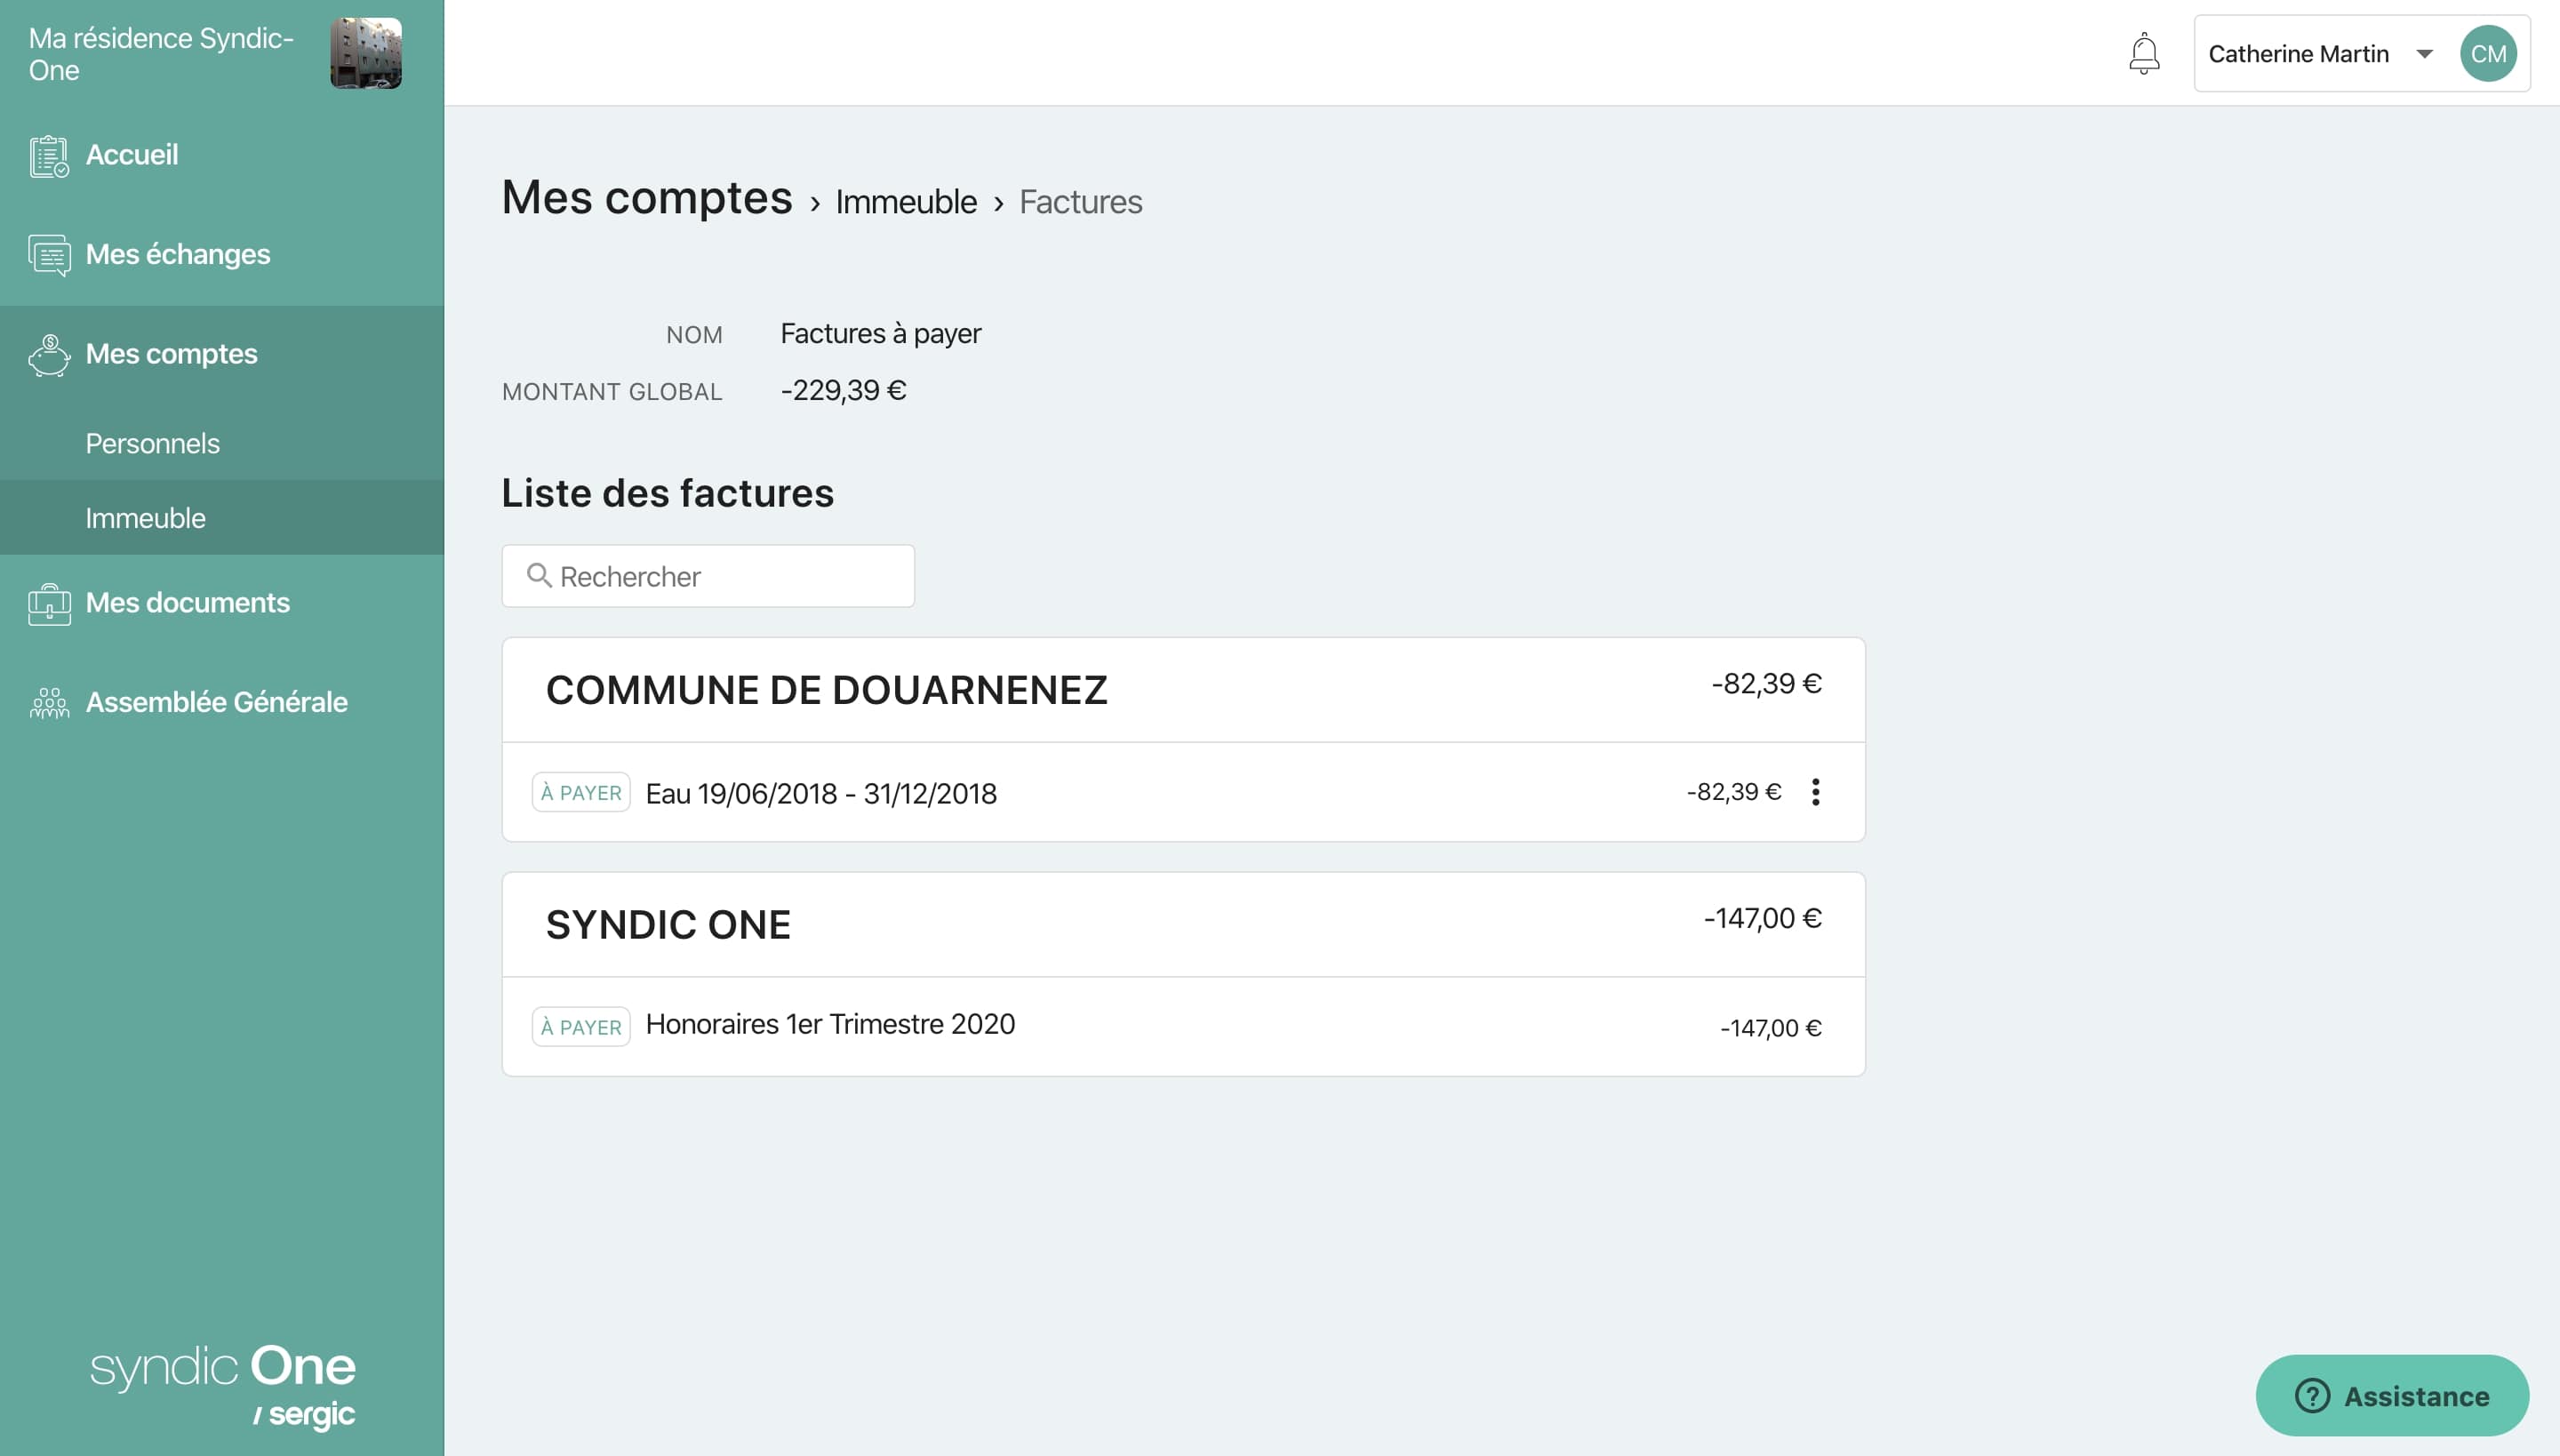This screenshot has width=2560, height=1456.
Task: Click the -147,00 € total for Syndic One
Action: pos(1762,919)
